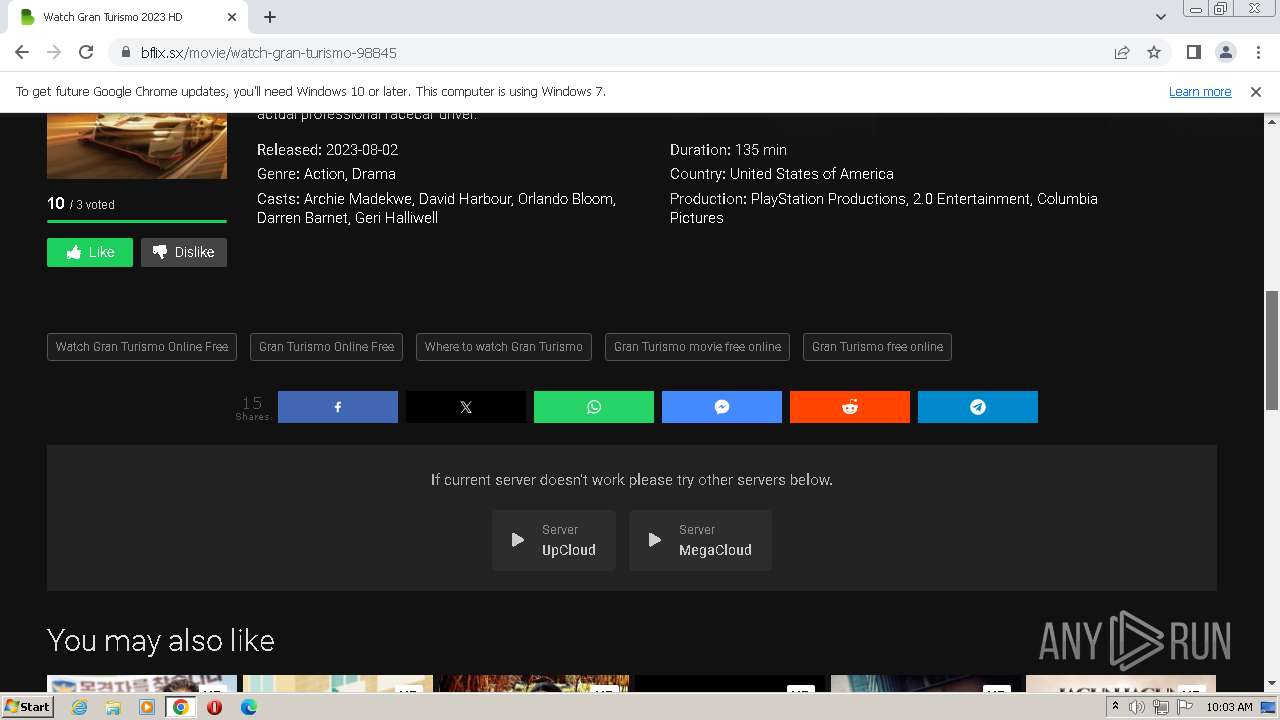Image resolution: width=1280 pixels, height=720 pixels.
Task: Go back to previous page
Action: tap(22, 52)
